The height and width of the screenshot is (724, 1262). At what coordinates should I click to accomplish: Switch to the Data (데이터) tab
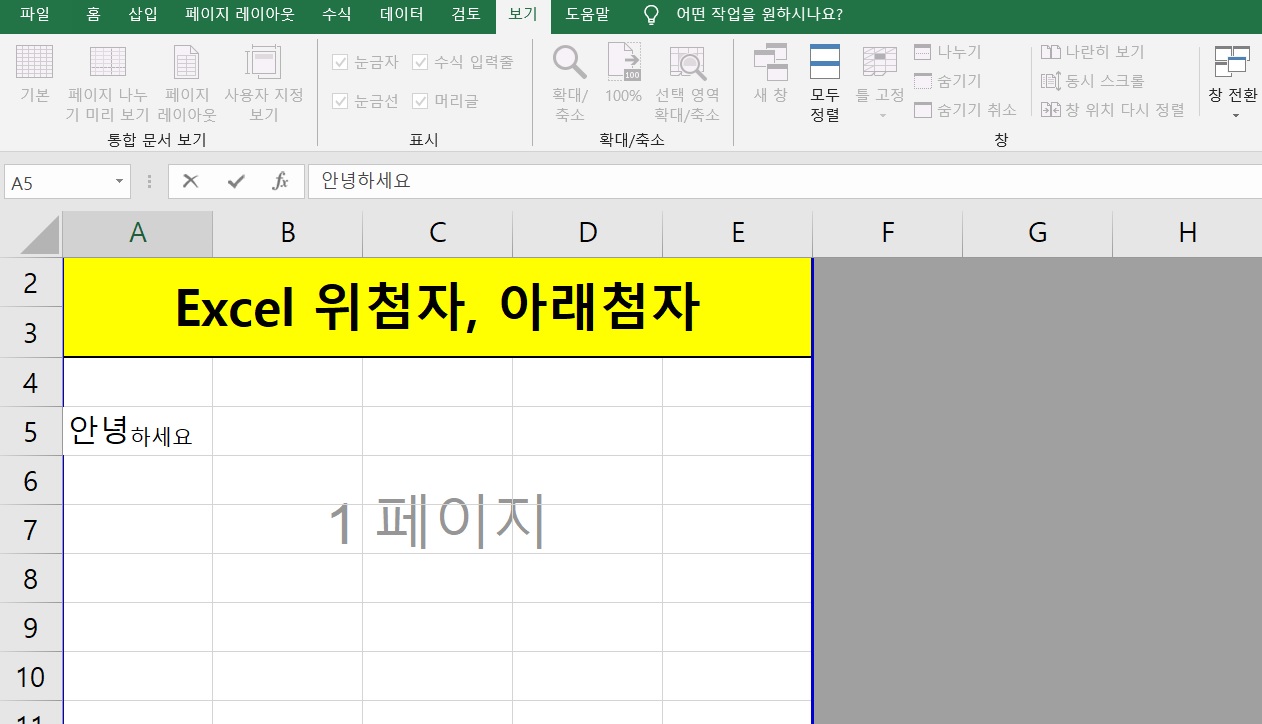click(x=401, y=15)
